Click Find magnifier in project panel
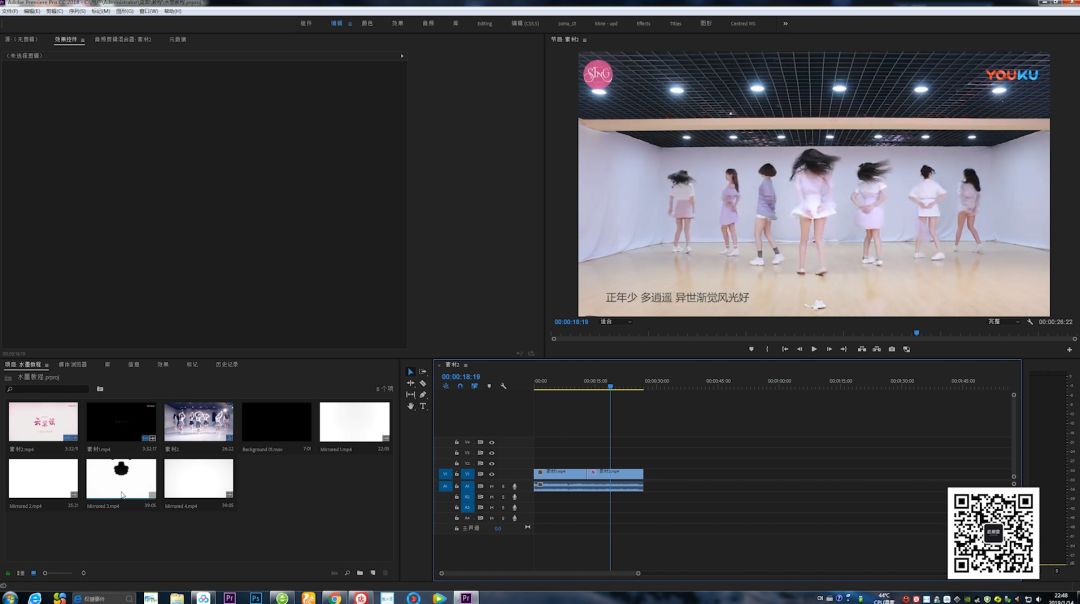This screenshot has width=1080, height=604. (347, 573)
